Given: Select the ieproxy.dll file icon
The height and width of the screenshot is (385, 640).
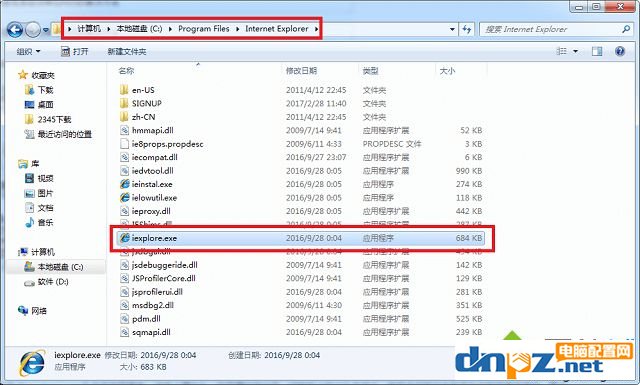Looking at the screenshot, I should pos(124,211).
